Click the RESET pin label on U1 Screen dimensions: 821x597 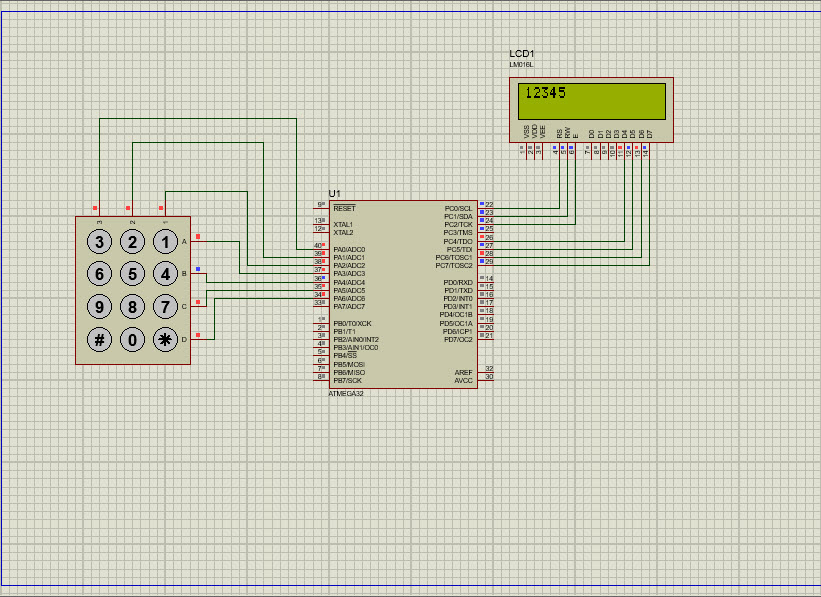(x=344, y=208)
